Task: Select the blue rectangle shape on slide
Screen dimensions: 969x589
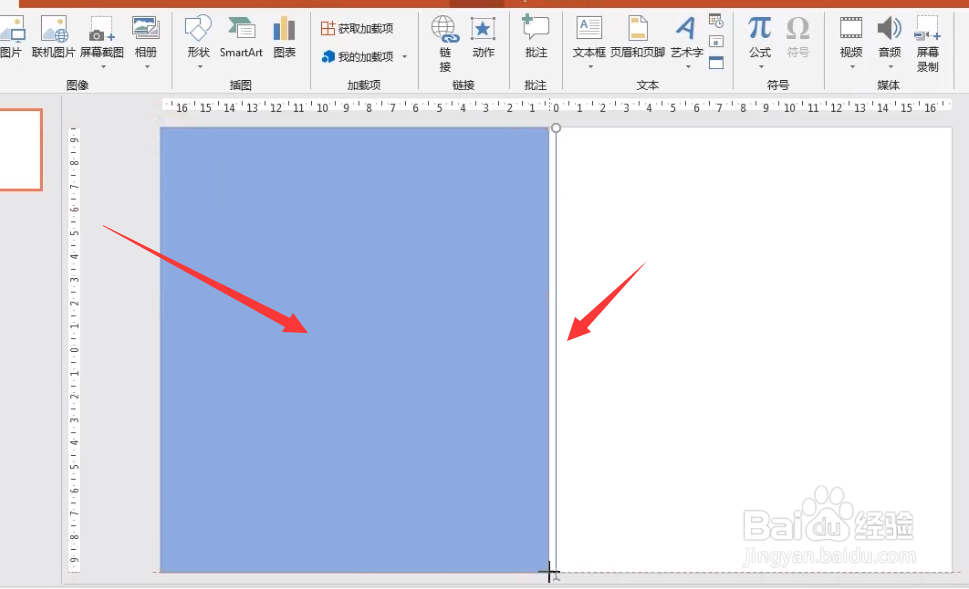Action: (x=354, y=350)
